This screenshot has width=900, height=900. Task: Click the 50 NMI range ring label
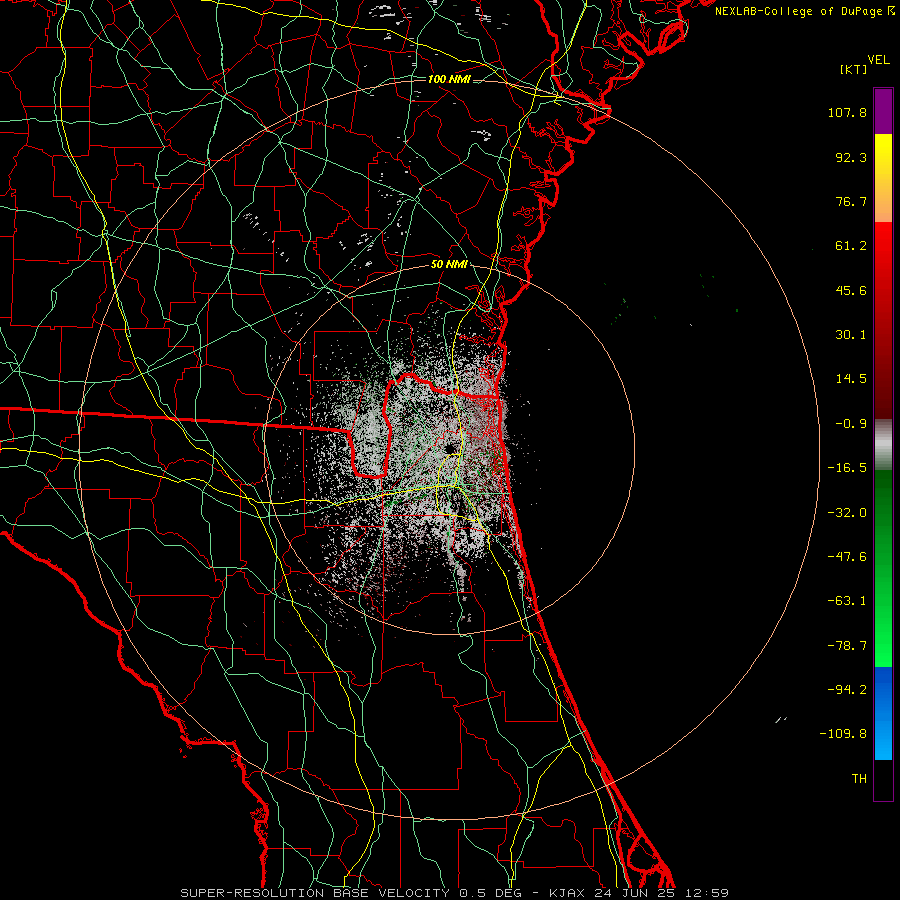point(449,265)
